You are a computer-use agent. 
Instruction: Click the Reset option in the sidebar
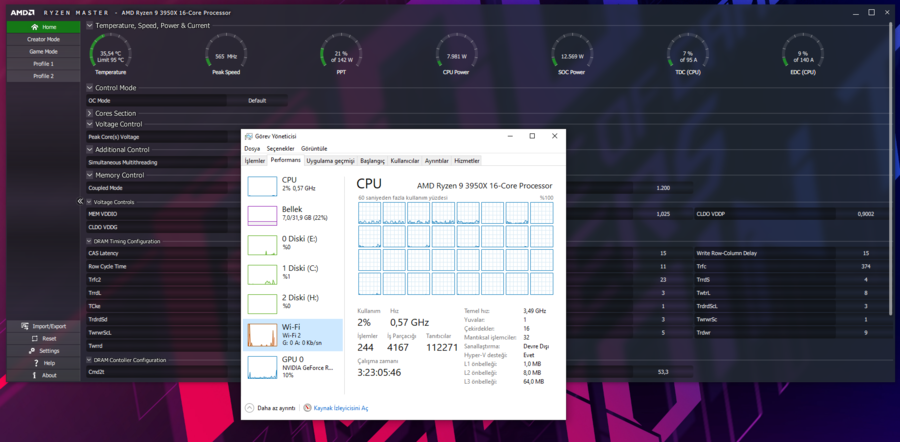[x=44, y=339]
